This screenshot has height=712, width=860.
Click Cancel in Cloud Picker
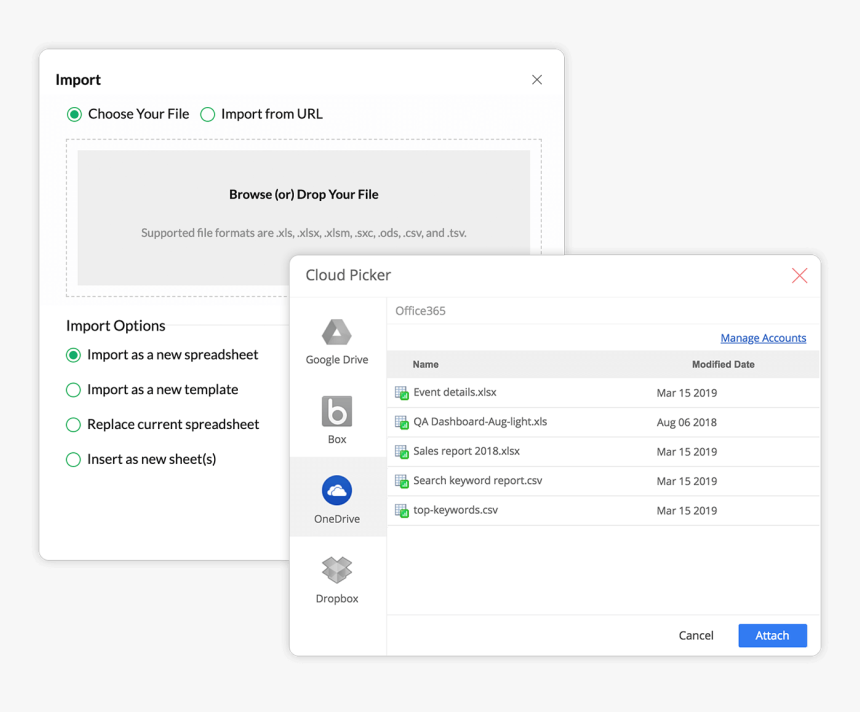696,636
